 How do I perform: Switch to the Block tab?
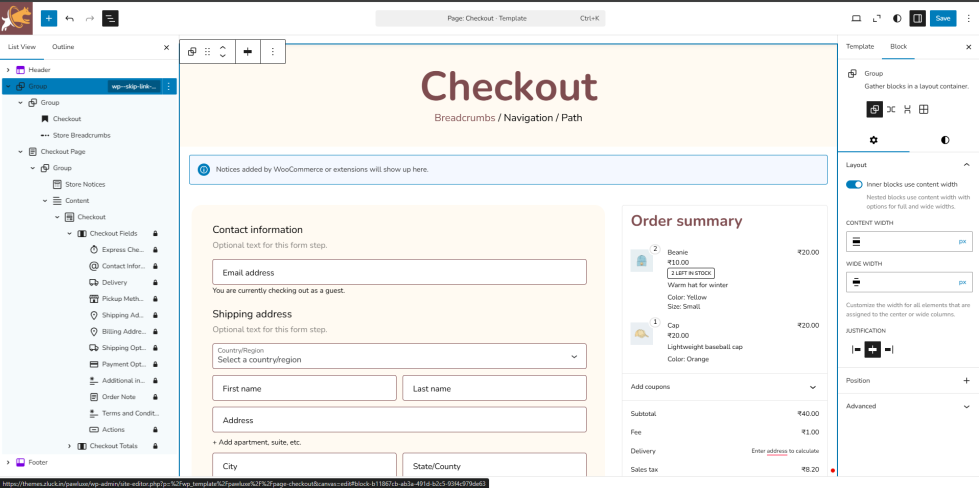[898, 47]
